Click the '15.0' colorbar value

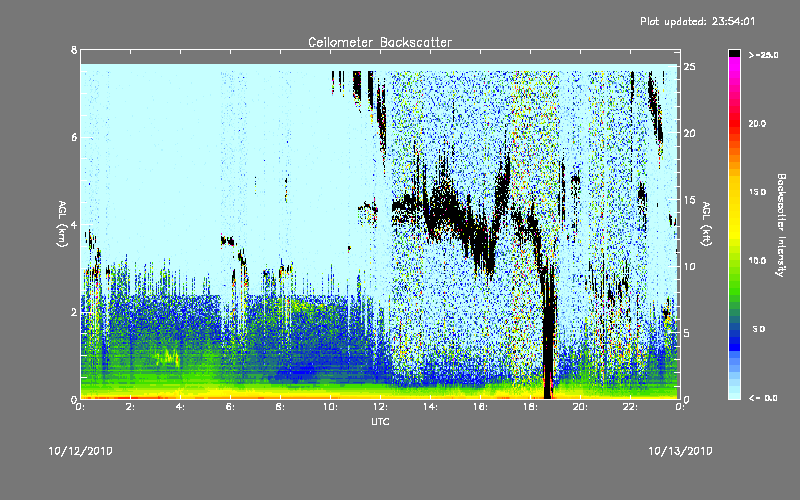pyautogui.click(x=757, y=192)
